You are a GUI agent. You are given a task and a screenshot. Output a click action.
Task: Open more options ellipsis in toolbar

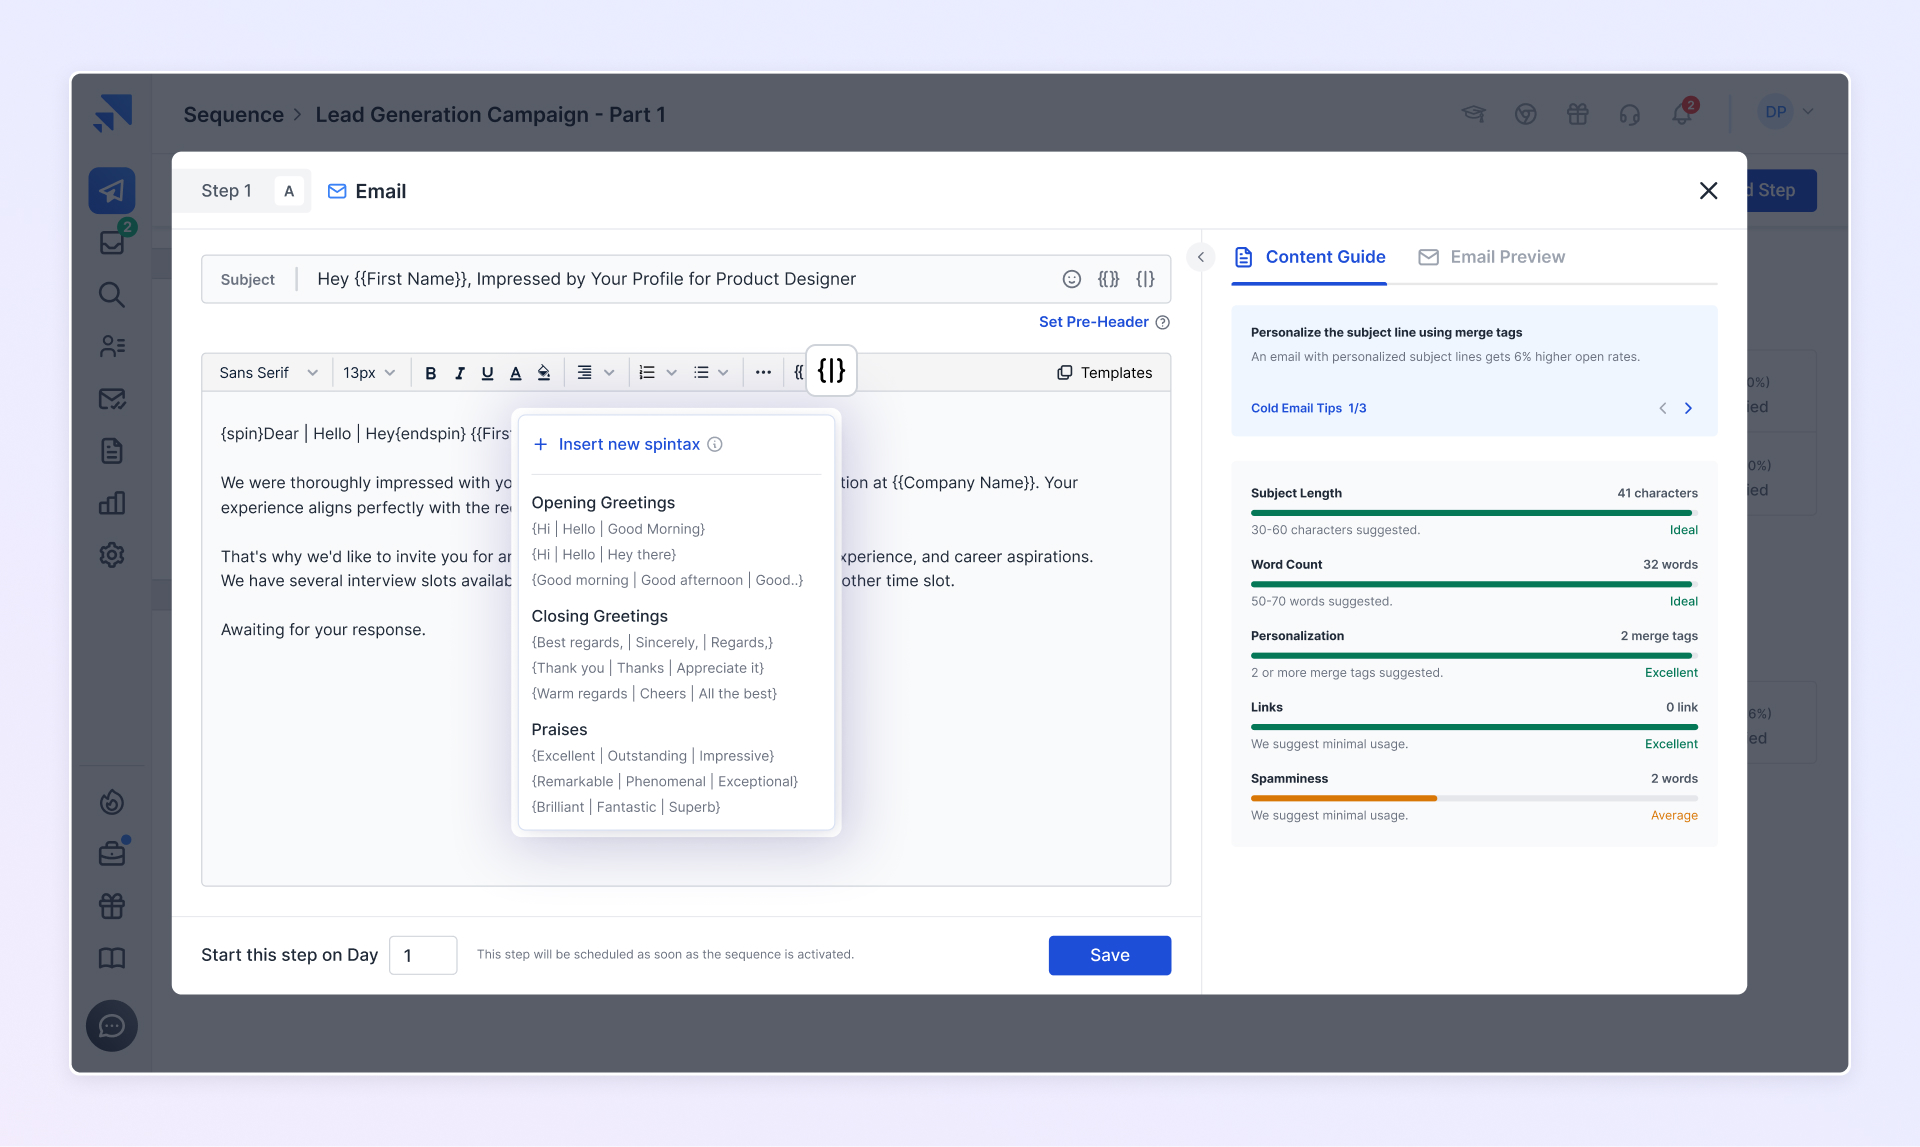763,373
